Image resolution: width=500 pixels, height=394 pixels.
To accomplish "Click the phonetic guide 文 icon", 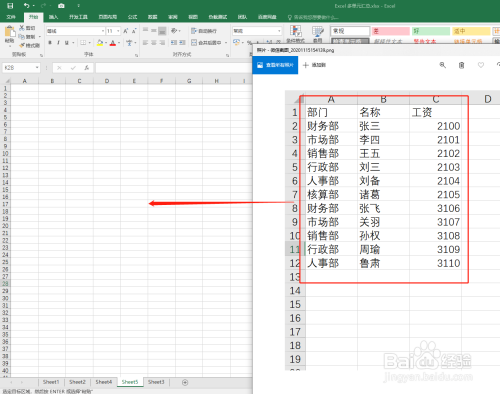I will click(129, 43).
